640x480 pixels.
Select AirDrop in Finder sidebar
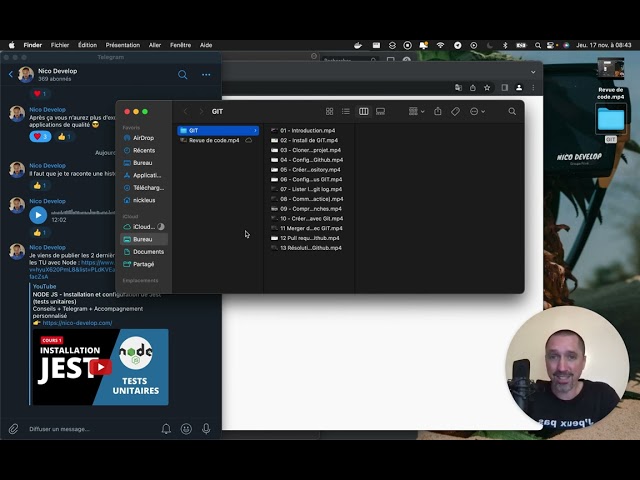143,138
